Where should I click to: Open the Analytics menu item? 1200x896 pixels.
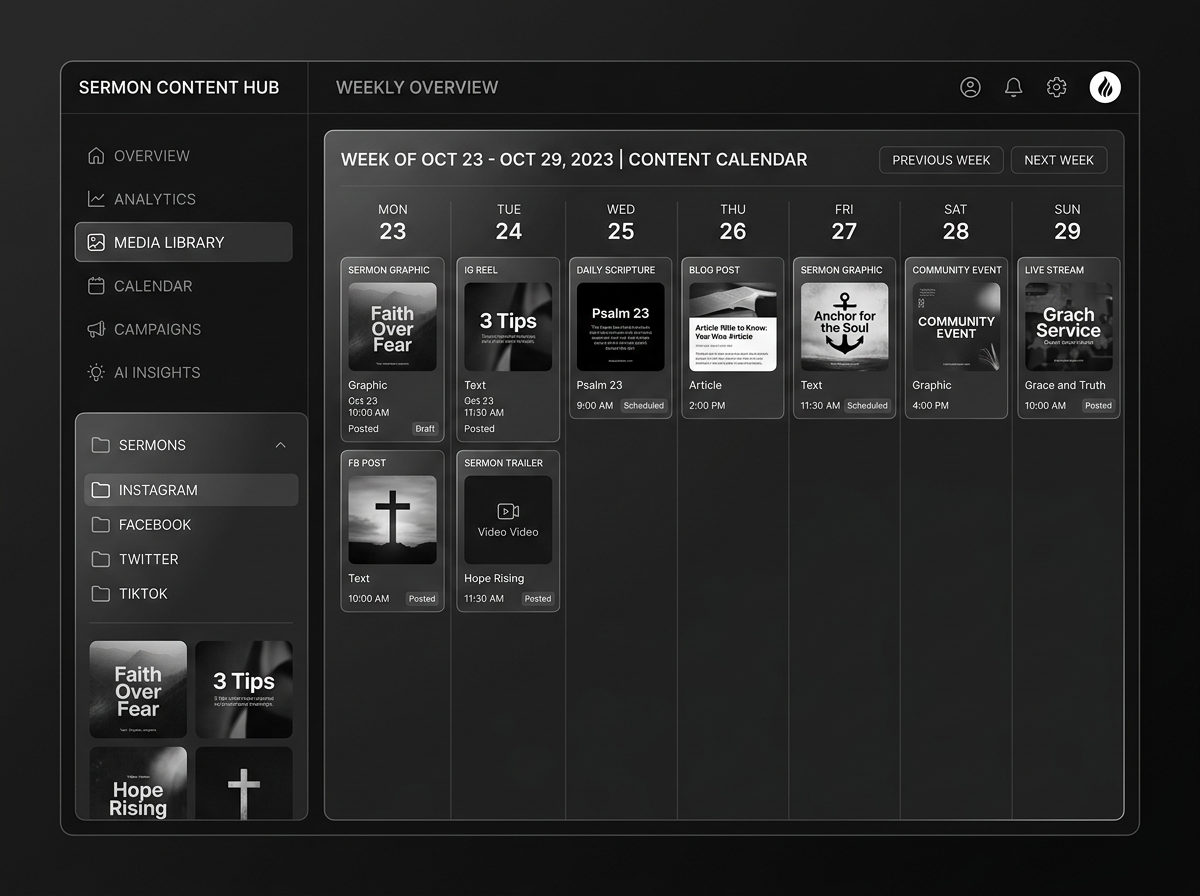(x=183, y=199)
